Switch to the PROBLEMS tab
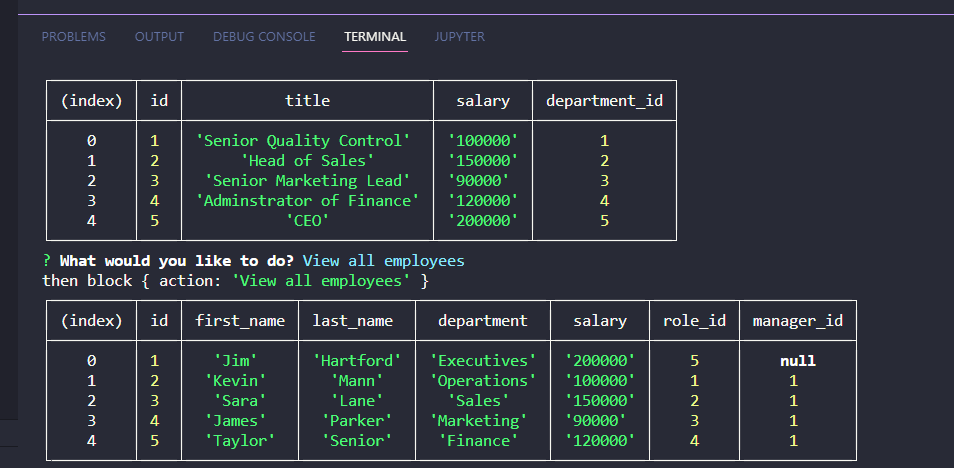Screen dimensions: 954x468 (x=74, y=37)
